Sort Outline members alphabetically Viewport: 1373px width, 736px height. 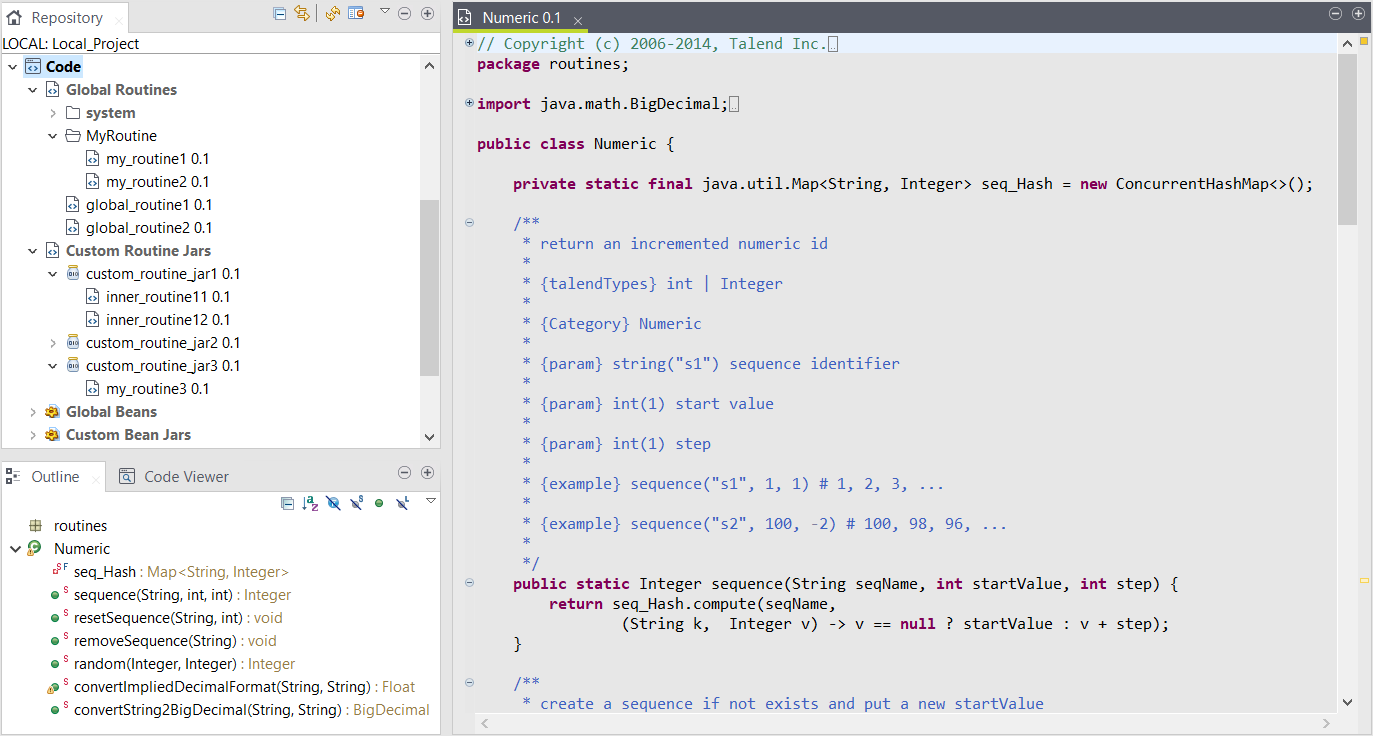click(310, 502)
